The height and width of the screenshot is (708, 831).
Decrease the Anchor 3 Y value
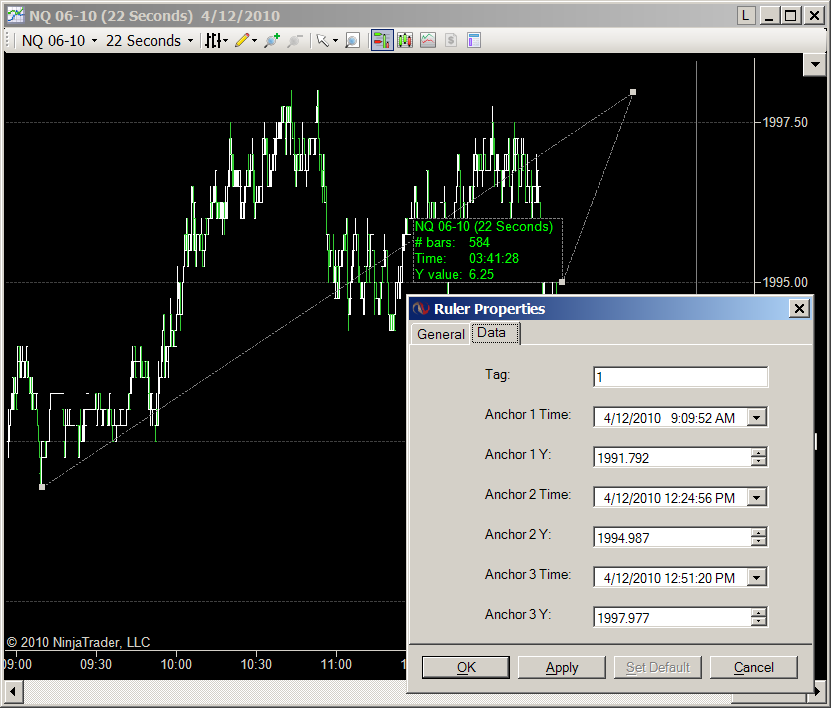pos(759,622)
